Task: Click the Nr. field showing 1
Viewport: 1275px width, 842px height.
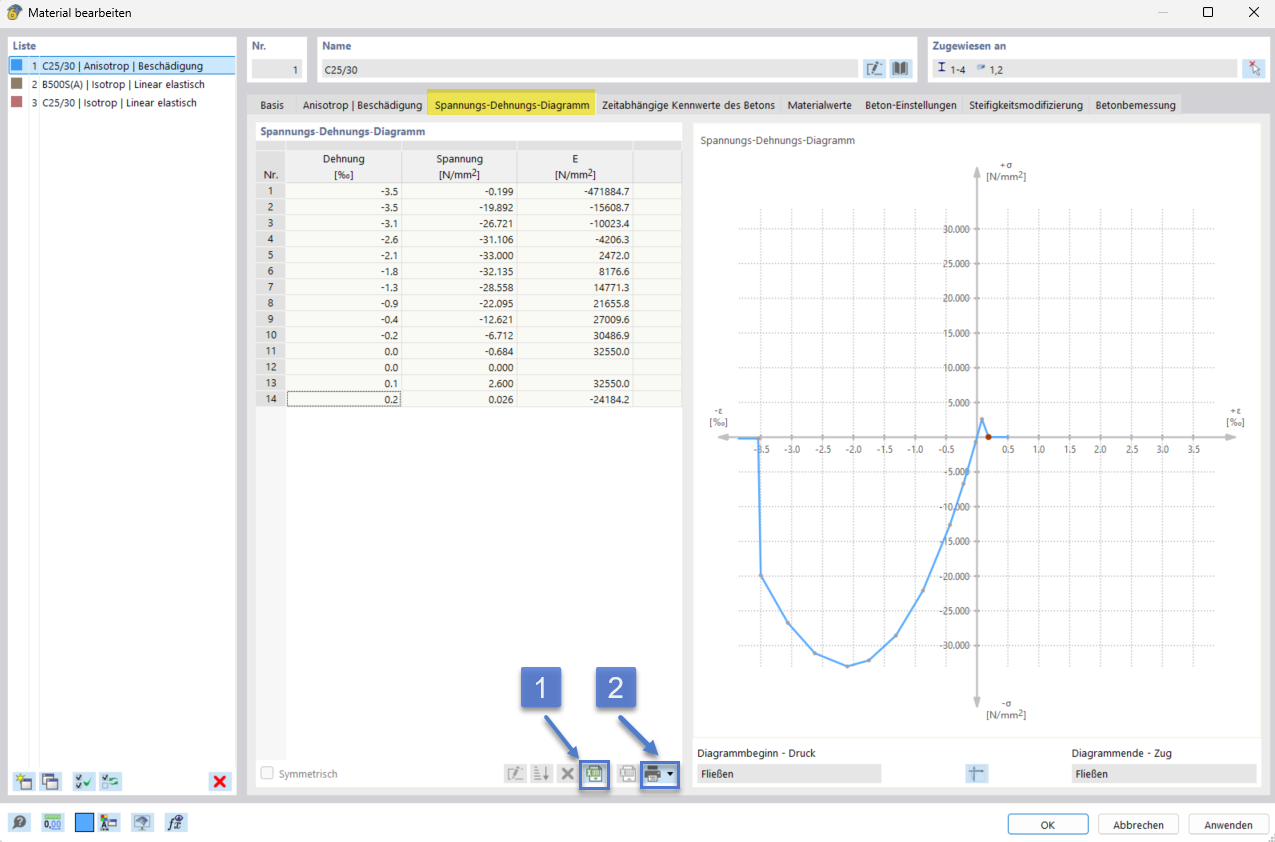Action: [x=277, y=69]
